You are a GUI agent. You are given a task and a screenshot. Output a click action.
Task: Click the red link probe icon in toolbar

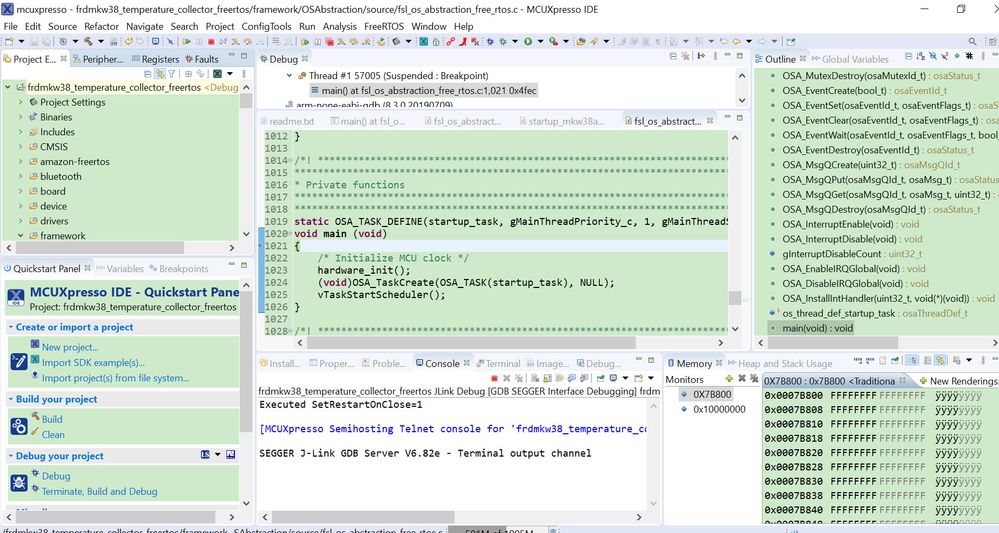[x=450, y=41]
